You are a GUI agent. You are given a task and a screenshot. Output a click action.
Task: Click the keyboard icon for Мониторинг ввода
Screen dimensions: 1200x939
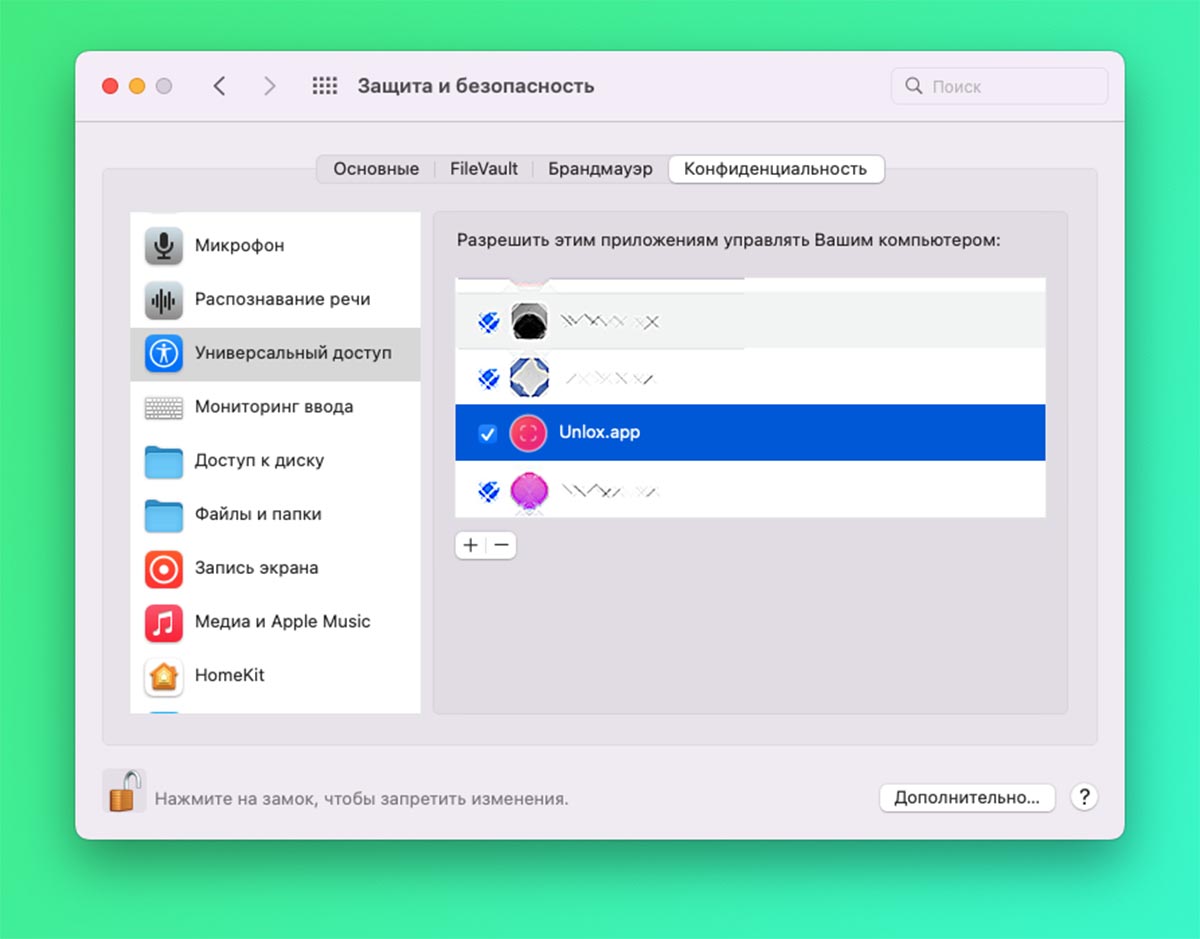(x=163, y=407)
